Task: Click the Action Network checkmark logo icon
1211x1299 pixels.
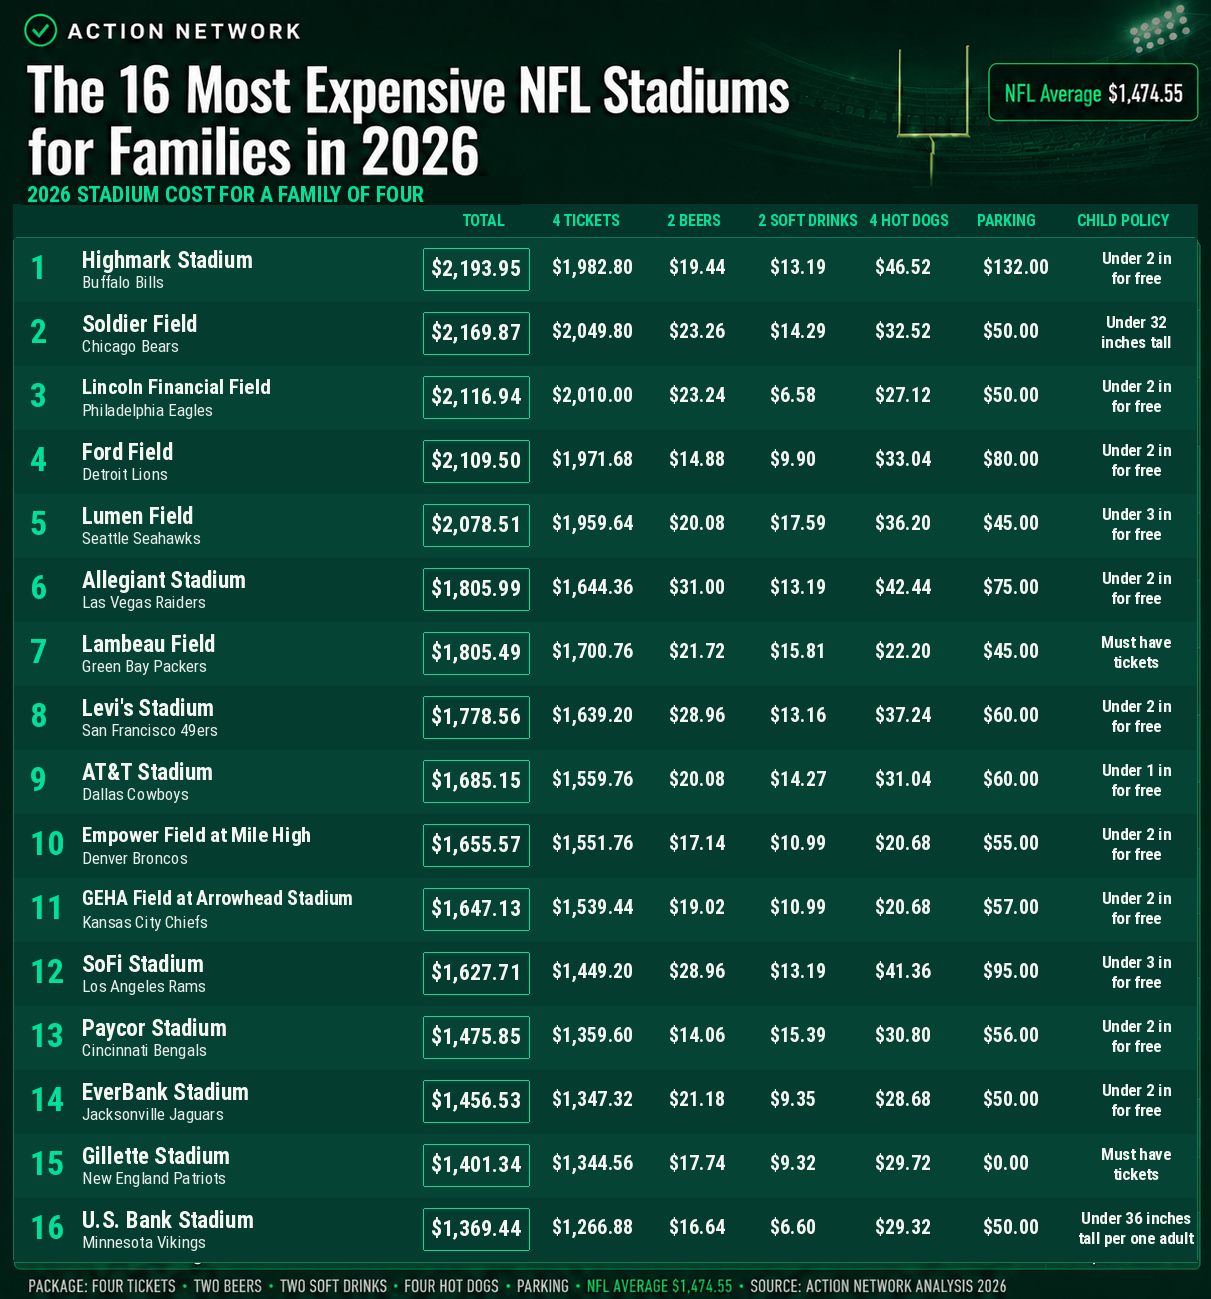Action: click(x=40, y=31)
